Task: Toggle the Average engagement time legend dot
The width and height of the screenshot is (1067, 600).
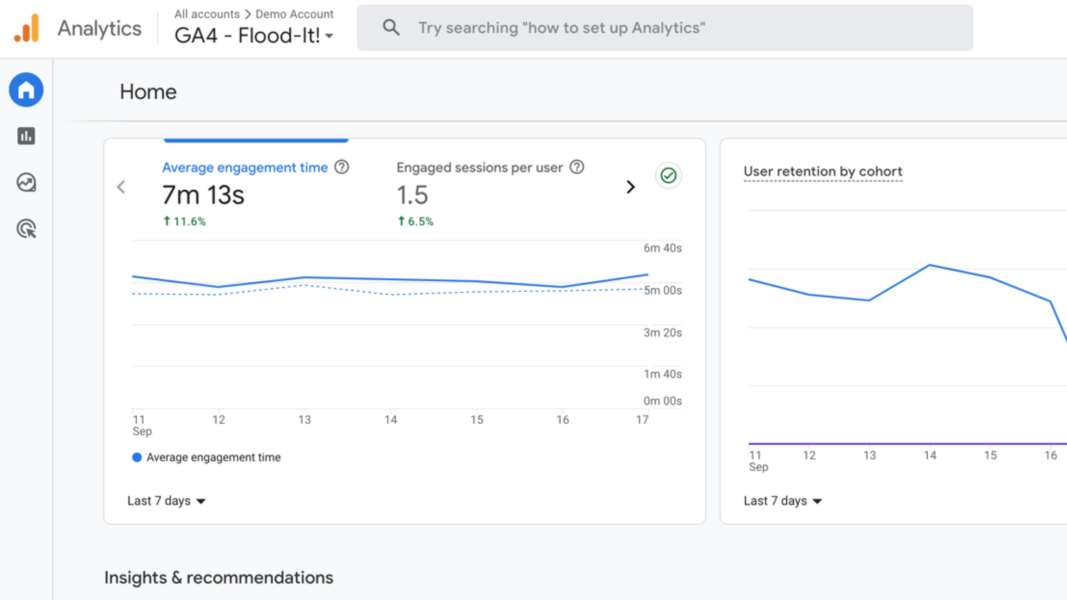Action: click(137, 457)
